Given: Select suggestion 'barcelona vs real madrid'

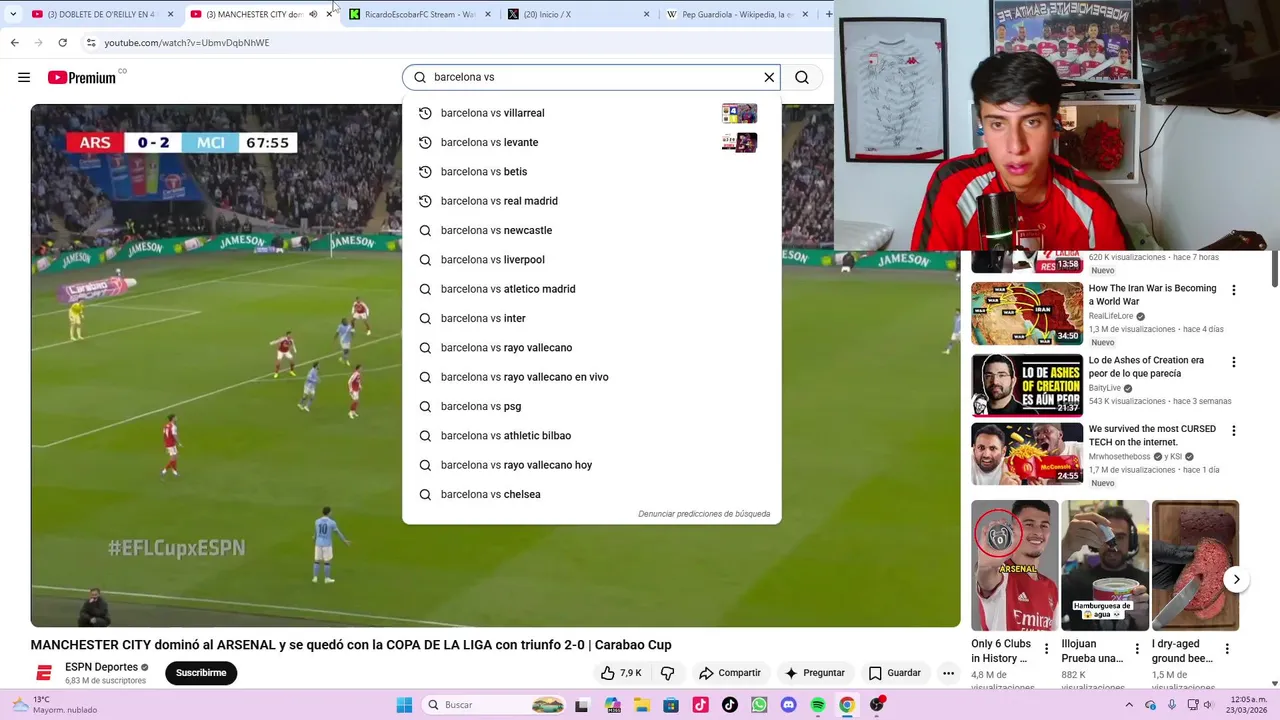Looking at the screenshot, I should [591, 201].
